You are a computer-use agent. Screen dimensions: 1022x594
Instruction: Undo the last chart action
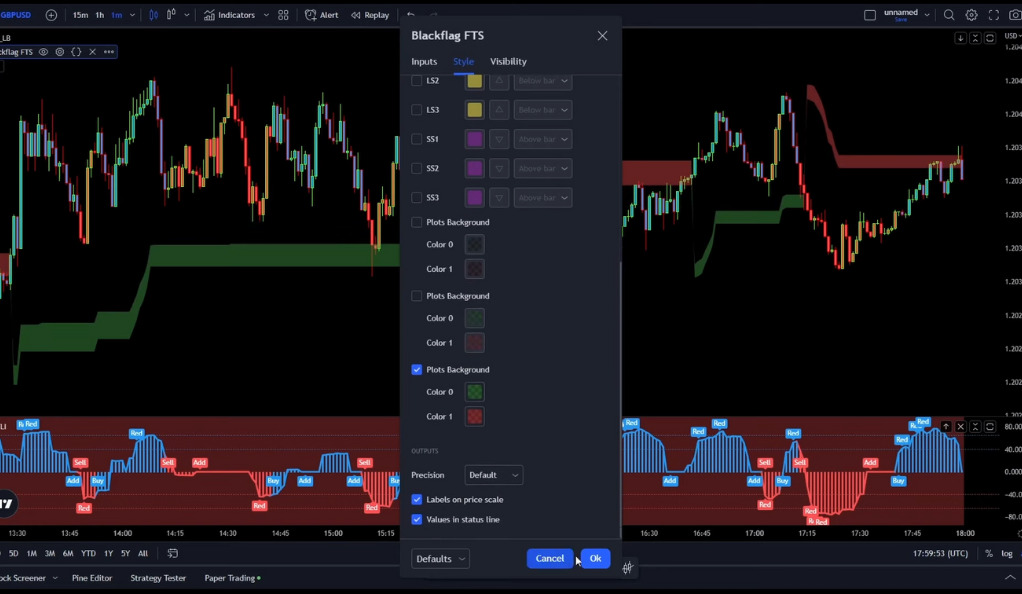click(411, 15)
